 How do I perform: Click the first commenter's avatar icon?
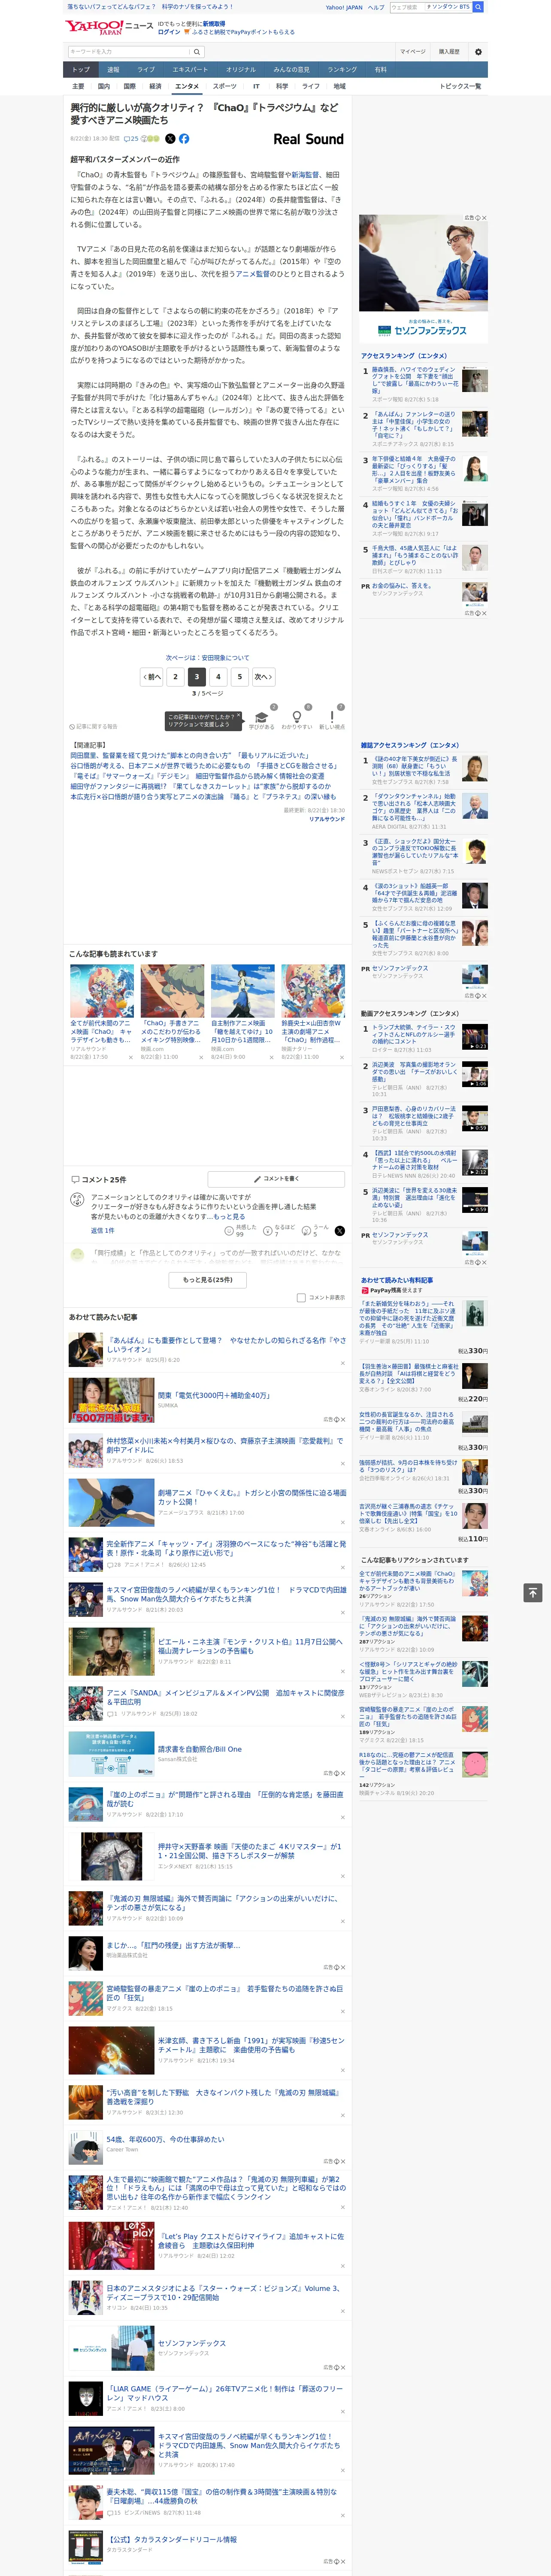(77, 1200)
